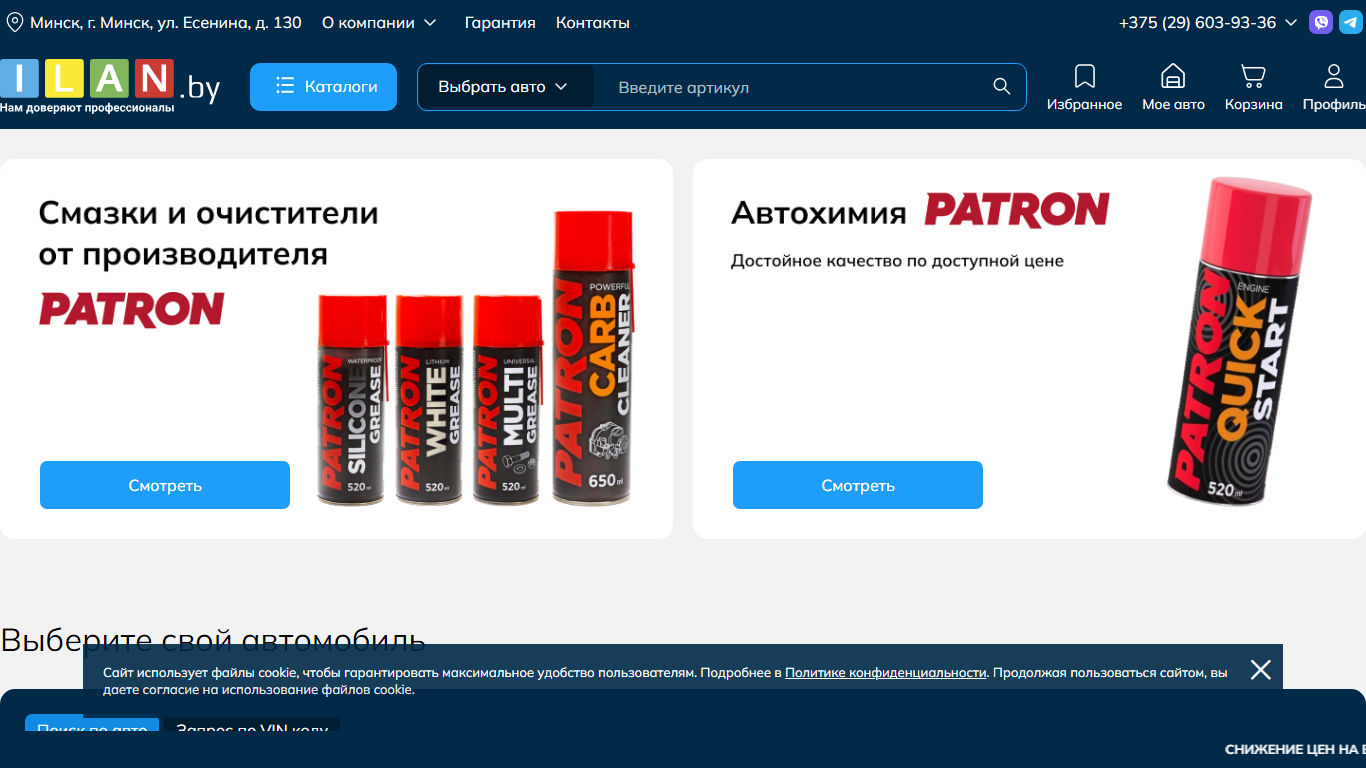This screenshot has height=768, width=1366.
Task: Expand the О компании menu
Action: pos(379,22)
